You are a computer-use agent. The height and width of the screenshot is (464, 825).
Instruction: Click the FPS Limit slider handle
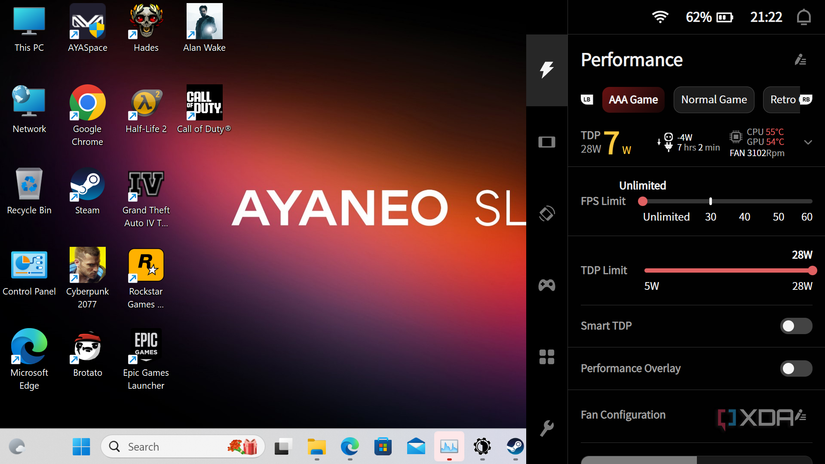click(642, 201)
